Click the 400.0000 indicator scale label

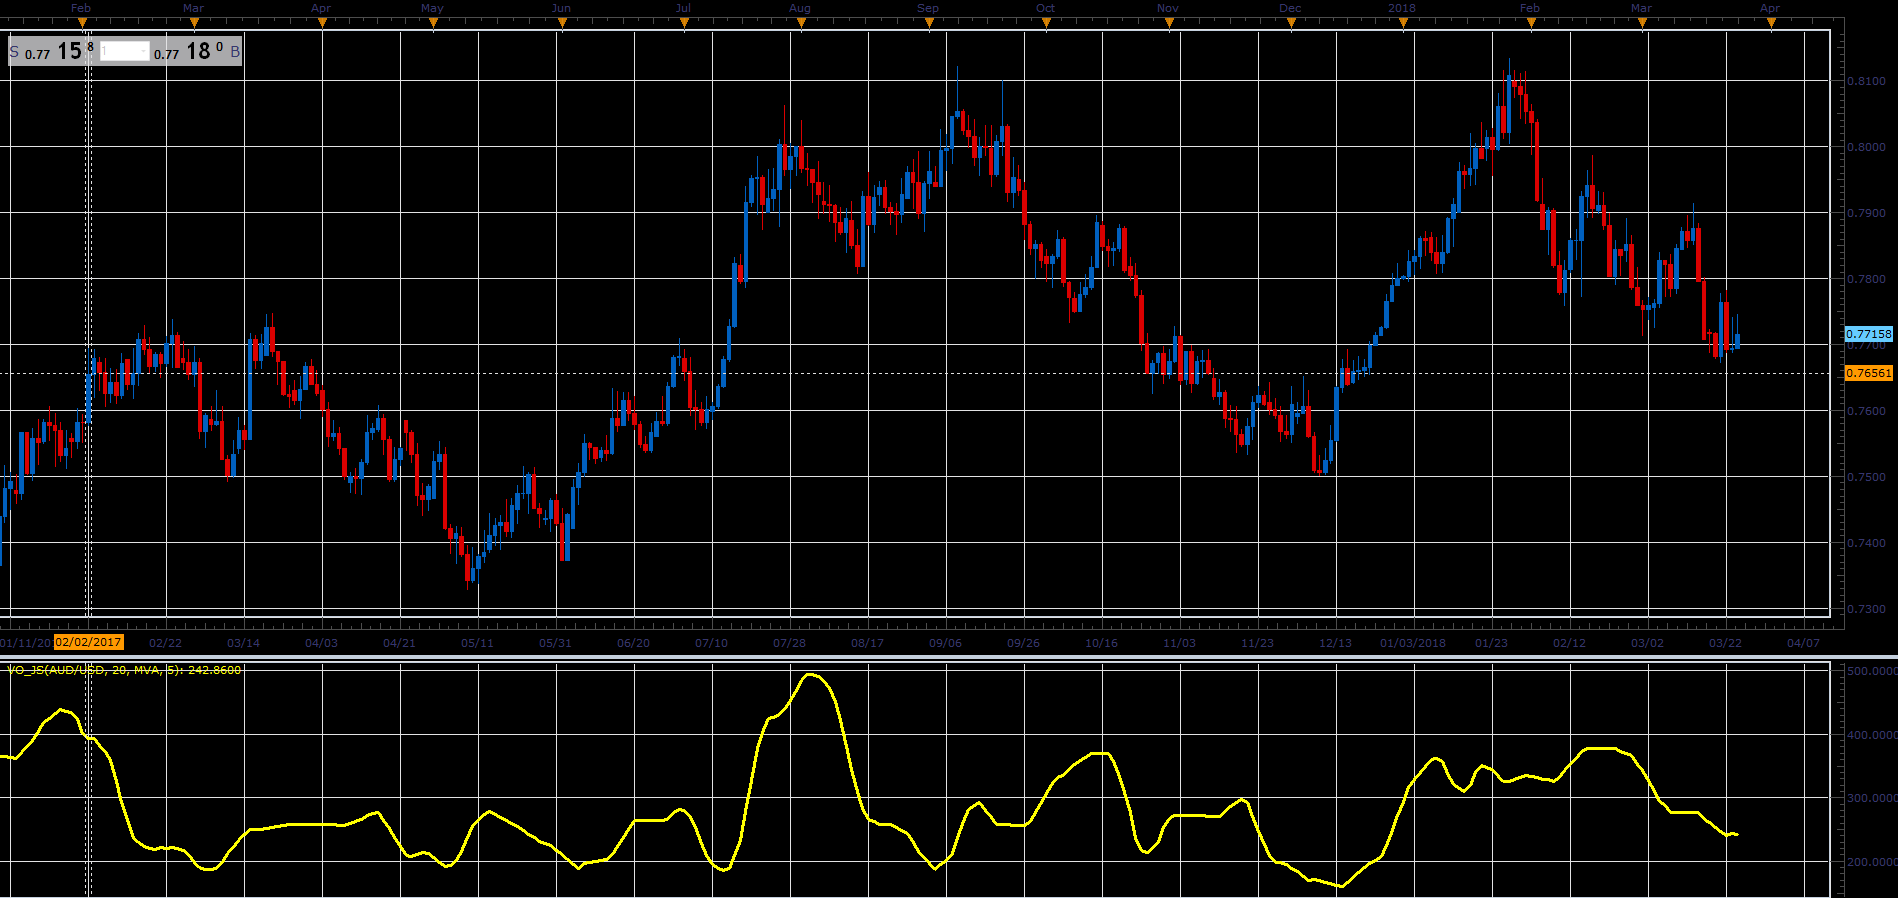(x=1871, y=735)
